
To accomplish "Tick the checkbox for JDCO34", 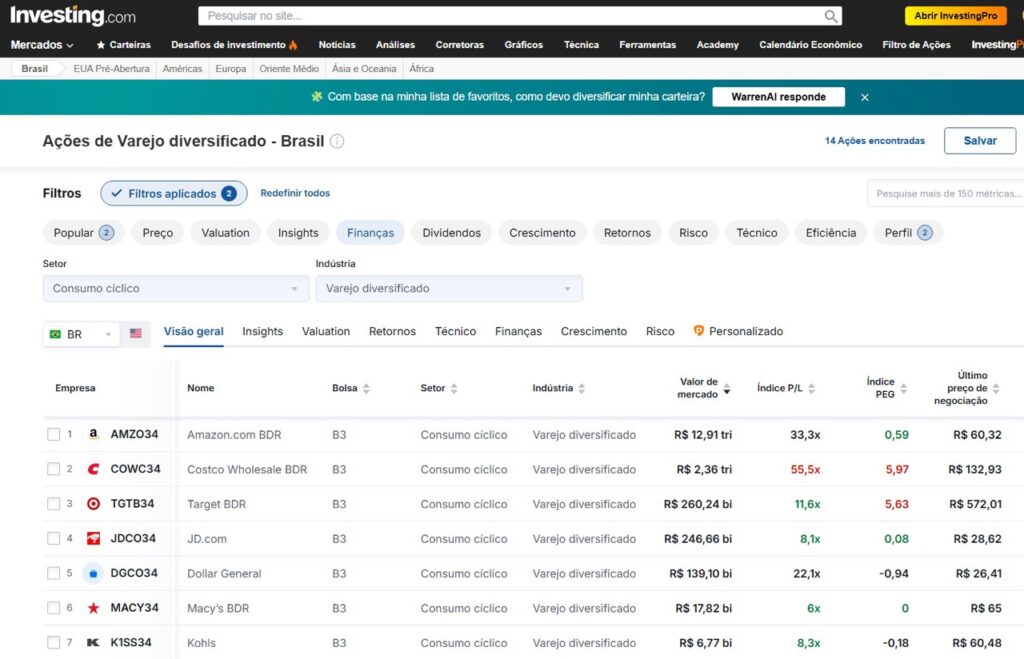I will click(x=54, y=538).
